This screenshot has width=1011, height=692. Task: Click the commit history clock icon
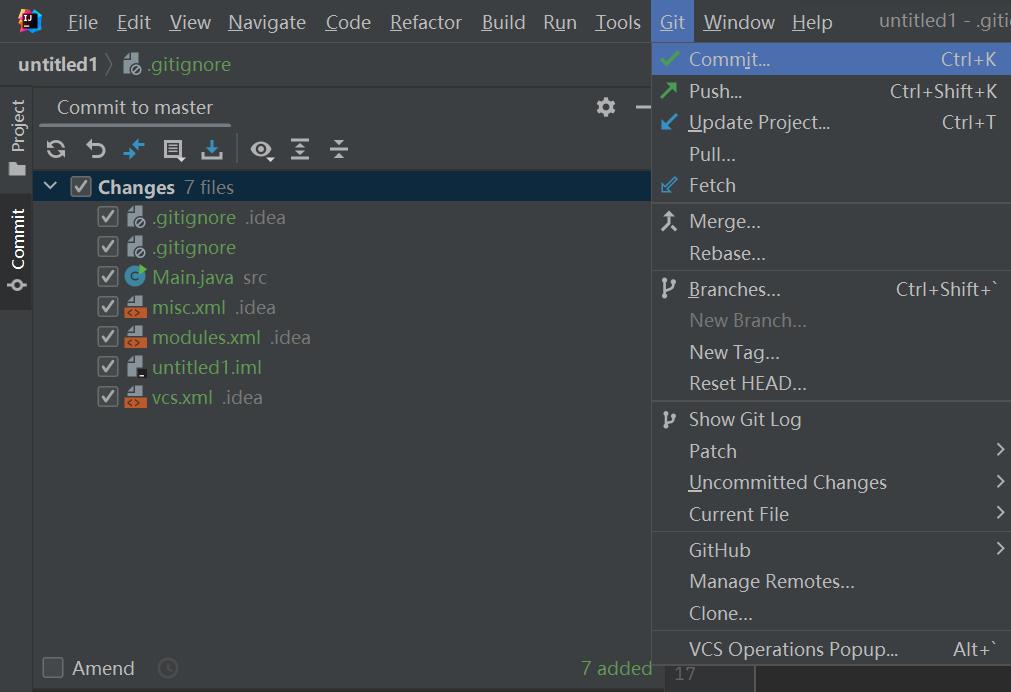[x=168, y=668]
